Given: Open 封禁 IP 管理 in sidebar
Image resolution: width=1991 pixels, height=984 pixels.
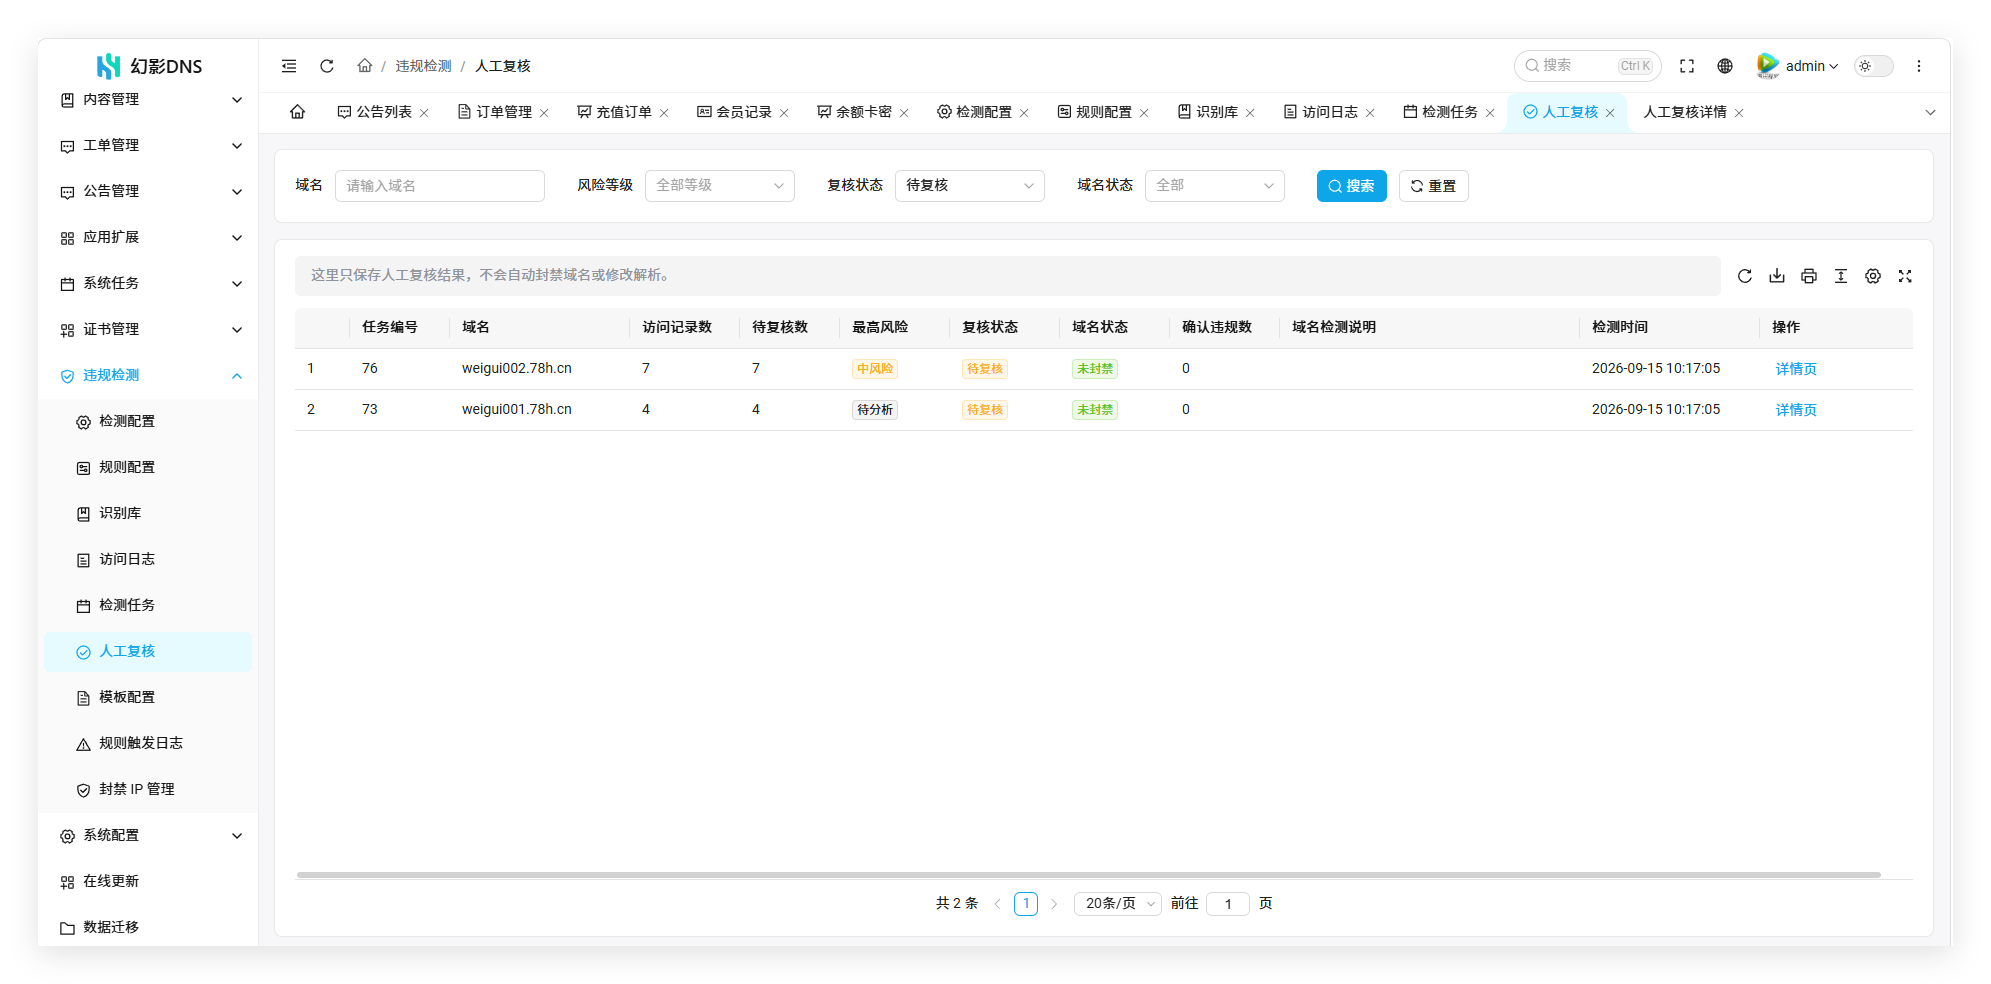Looking at the screenshot, I should coord(148,790).
